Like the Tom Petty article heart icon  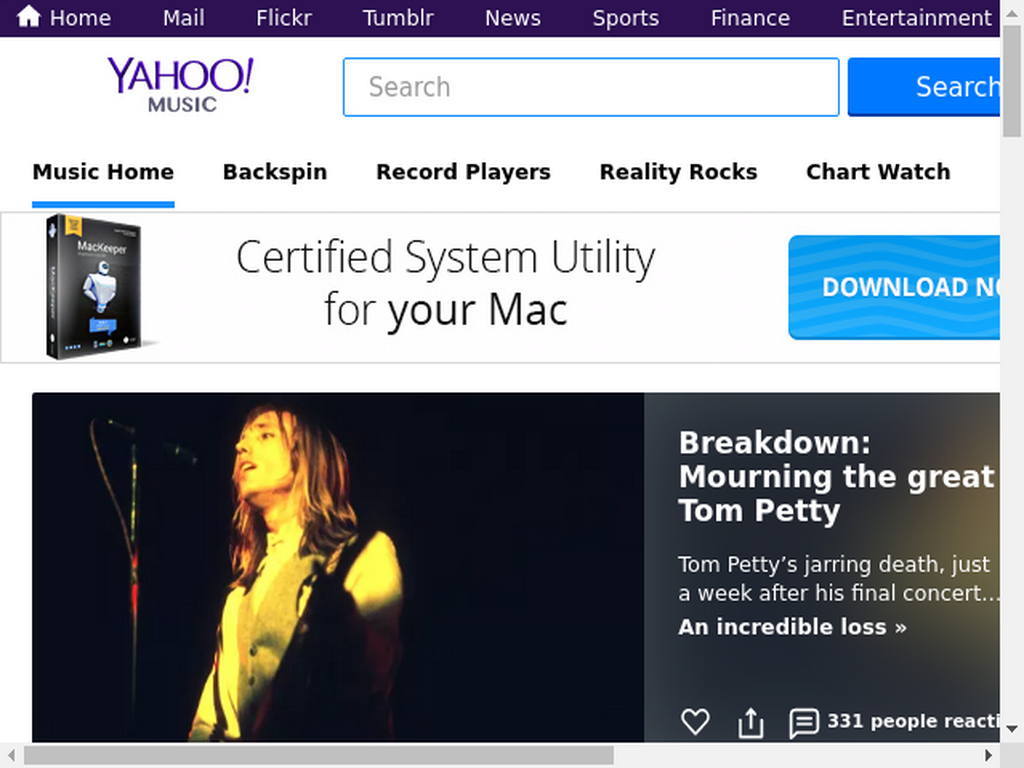click(695, 722)
